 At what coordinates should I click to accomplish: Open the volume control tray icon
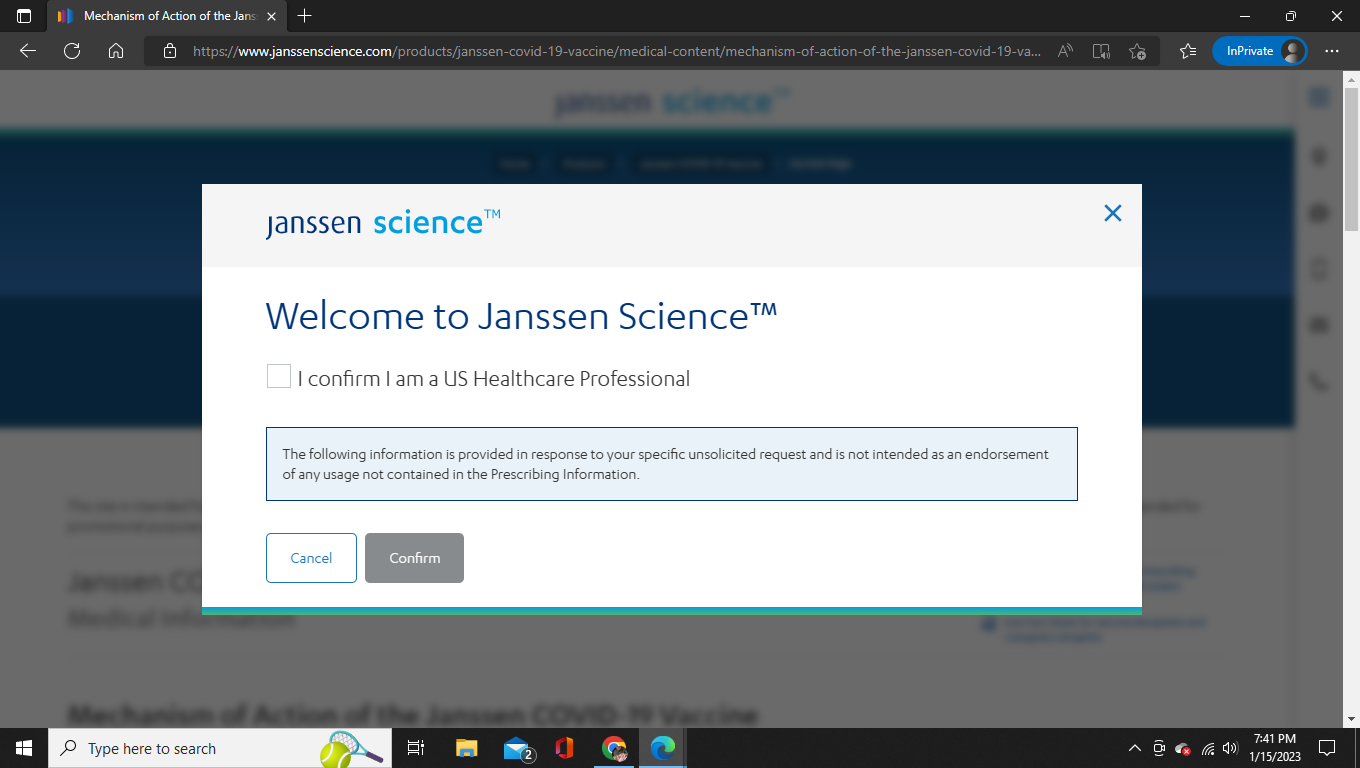pos(1230,748)
